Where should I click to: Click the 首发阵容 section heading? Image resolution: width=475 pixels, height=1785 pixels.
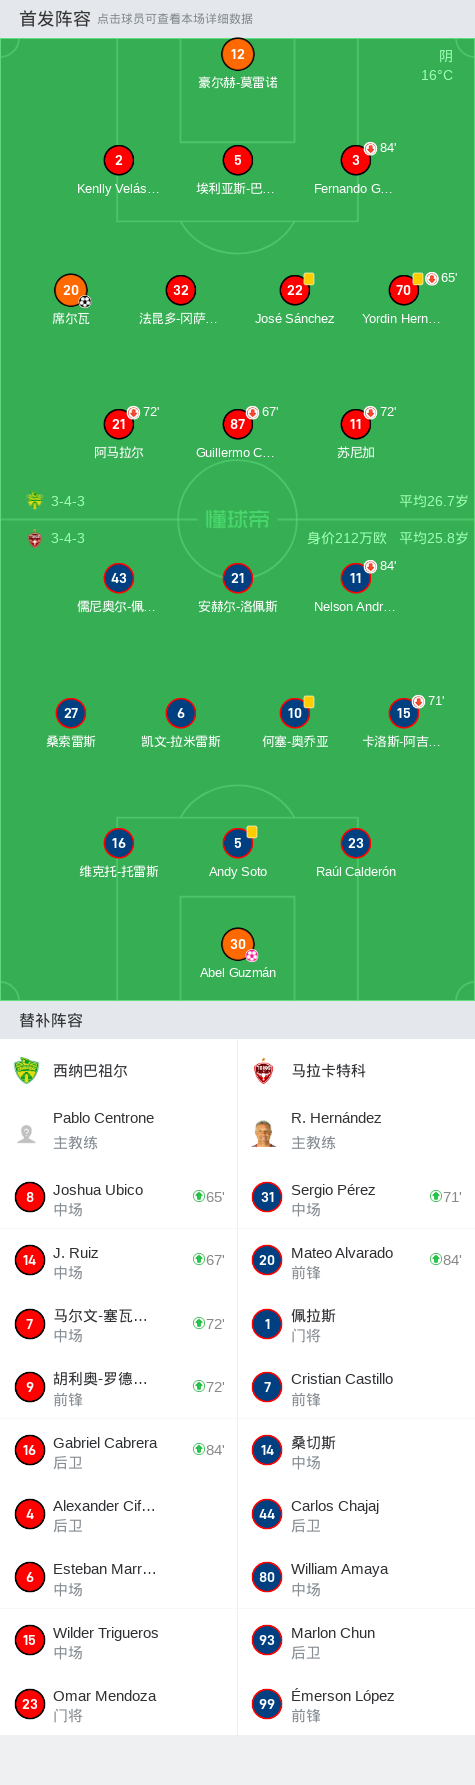click(x=55, y=18)
